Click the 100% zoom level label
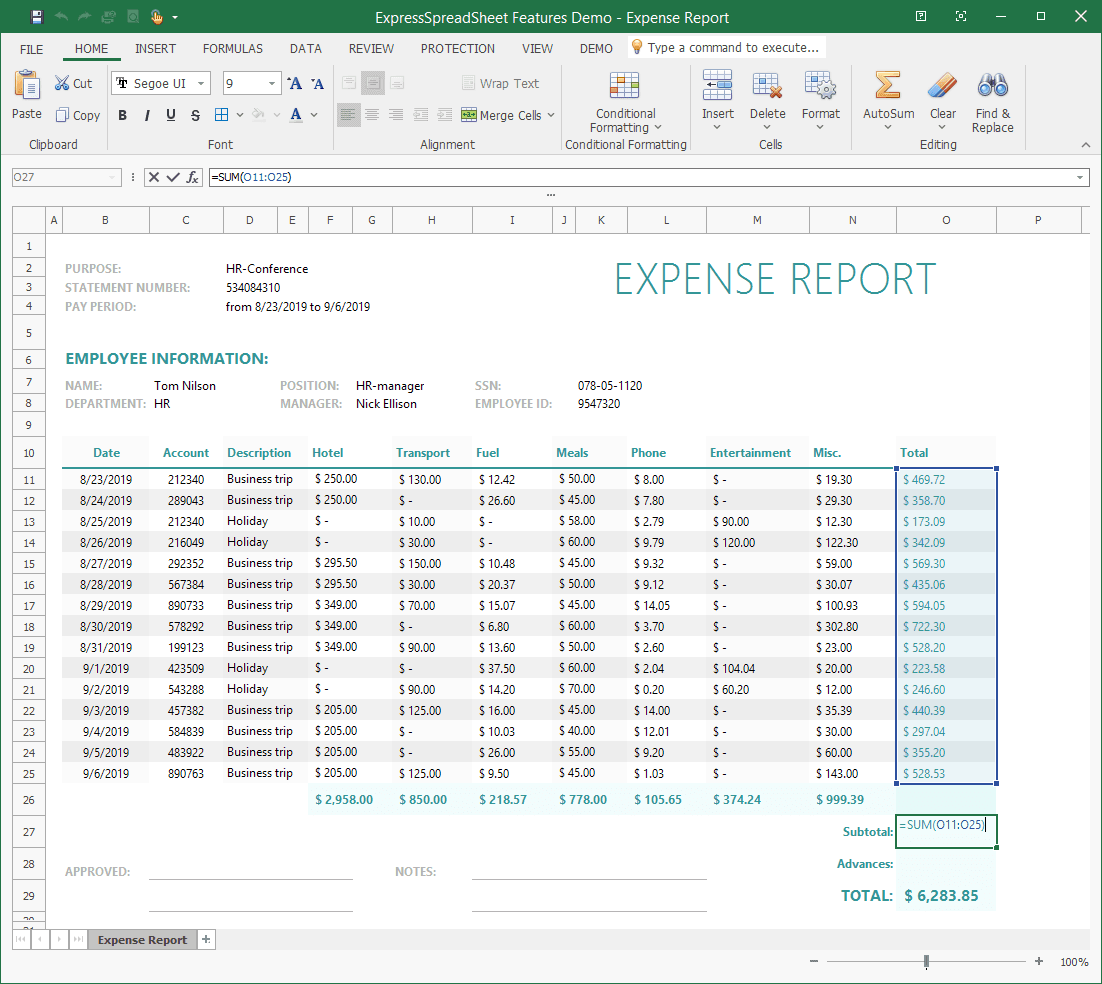Image resolution: width=1102 pixels, height=984 pixels. (x=1074, y=962)
